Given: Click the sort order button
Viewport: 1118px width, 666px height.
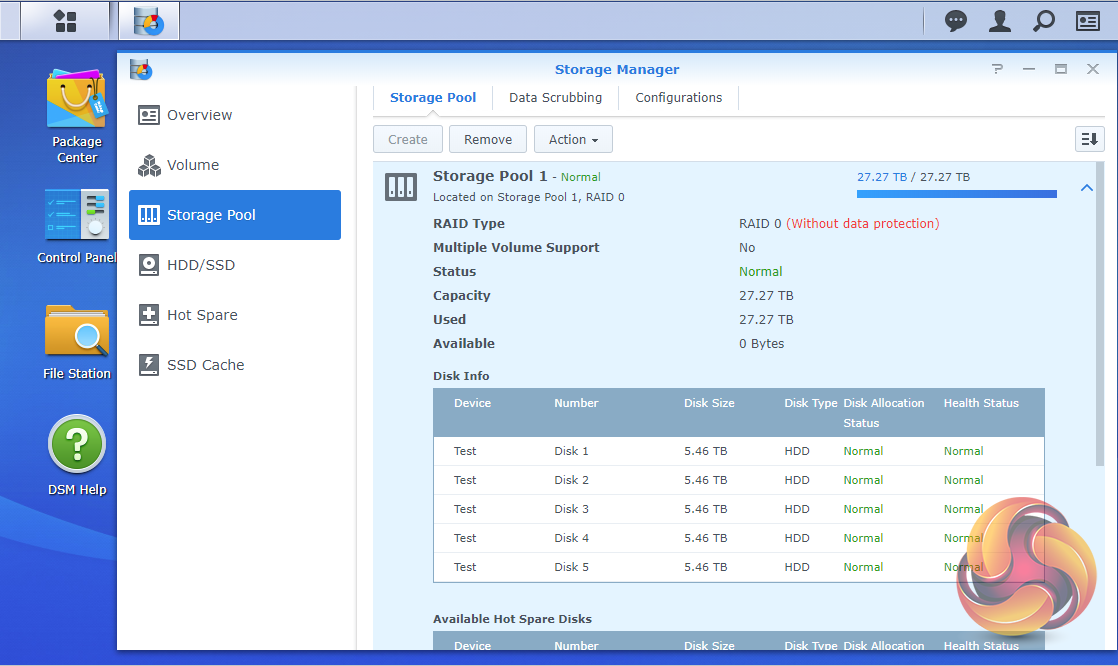Looking at the screenshot, I should coord(1089,139).
